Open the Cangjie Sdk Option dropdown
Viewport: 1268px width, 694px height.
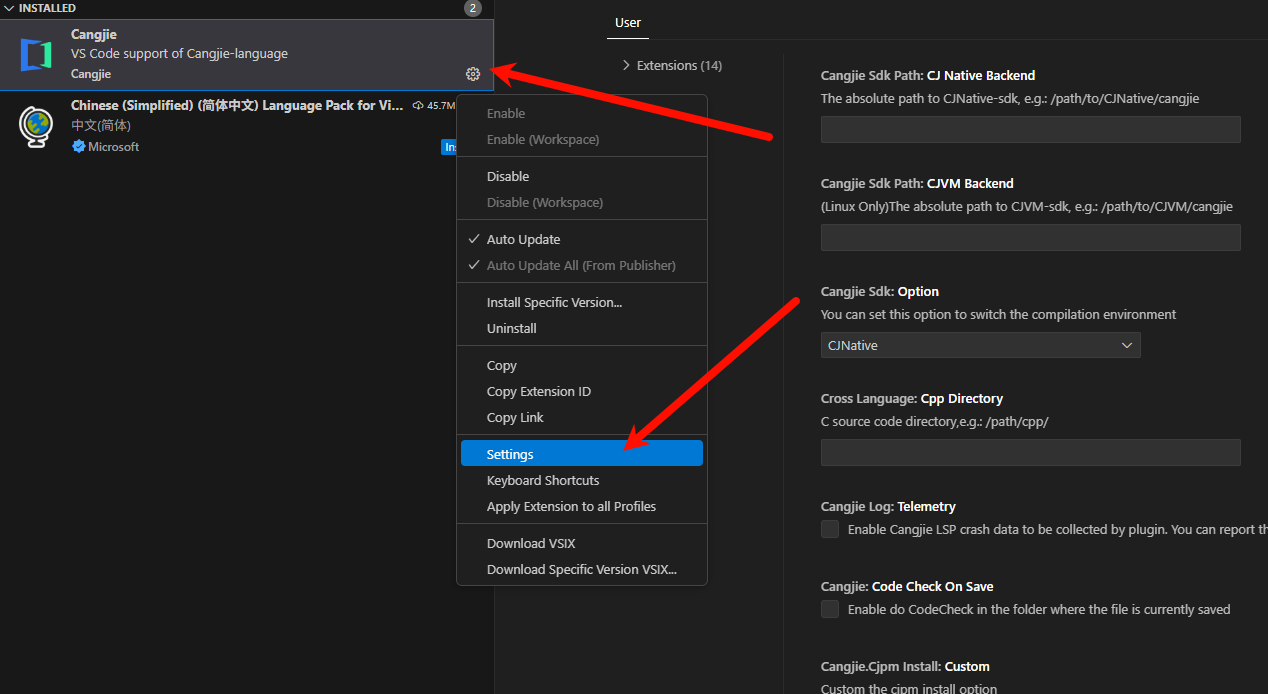click(x=980, y=345)
